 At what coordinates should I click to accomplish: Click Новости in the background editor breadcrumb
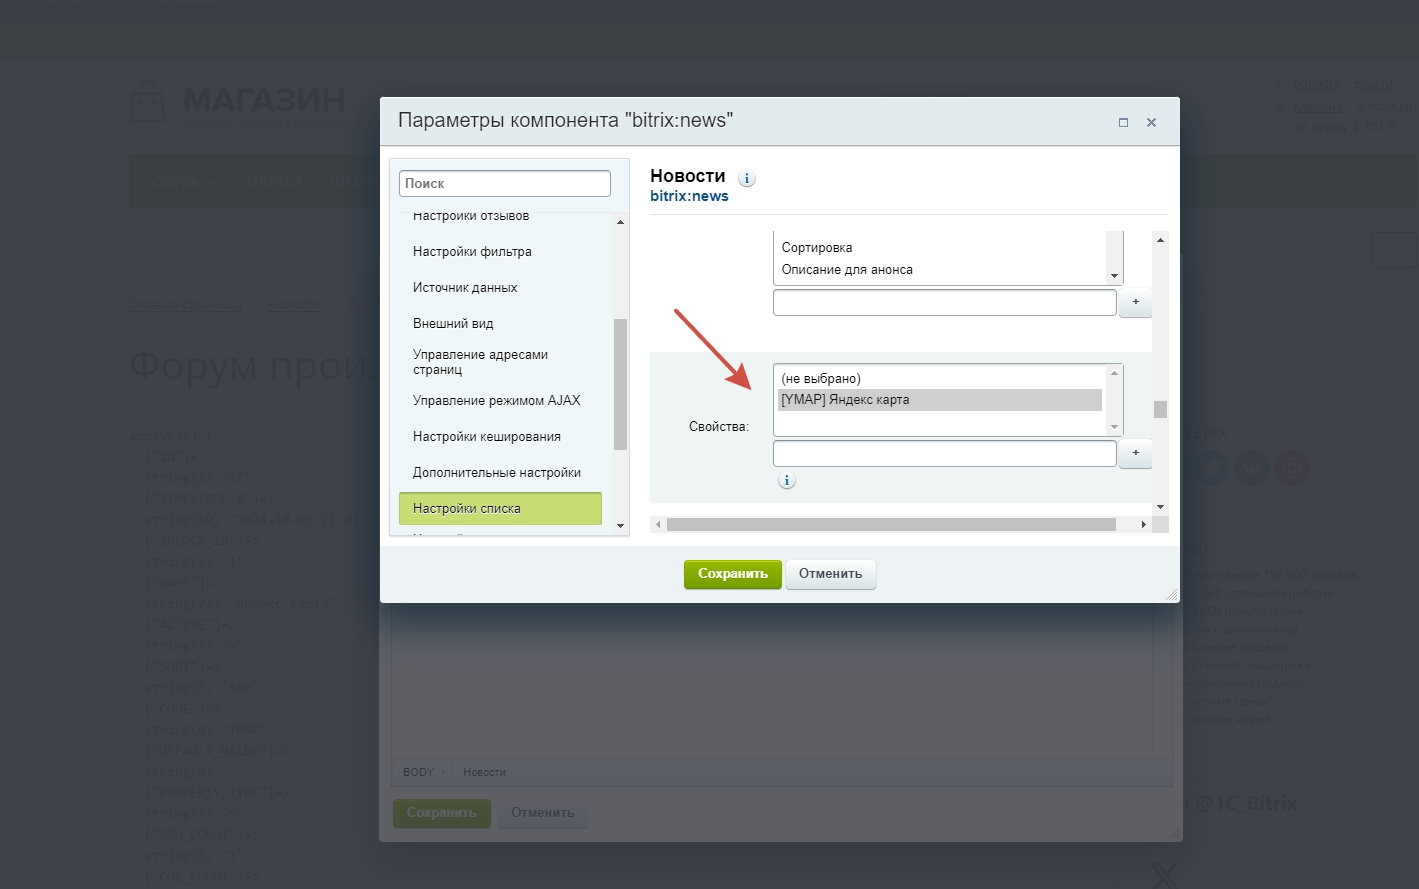click(484, 772)
